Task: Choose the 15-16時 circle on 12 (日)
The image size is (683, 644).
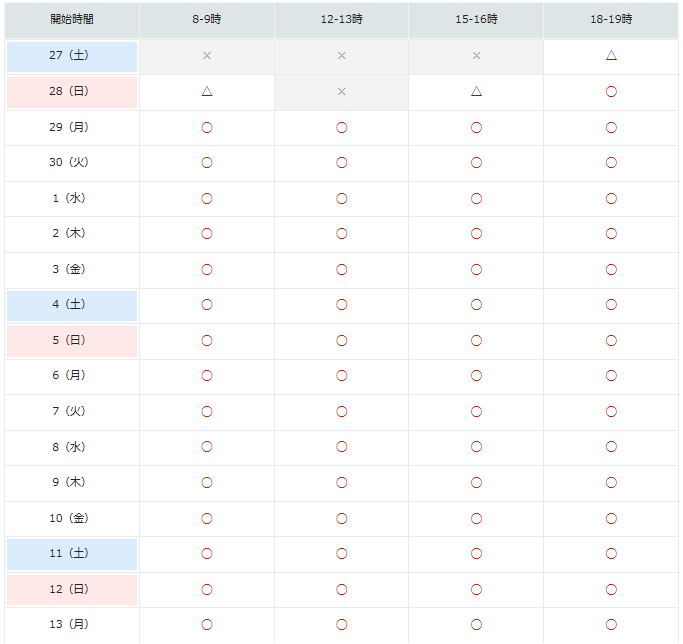Action: click(477, 590)
